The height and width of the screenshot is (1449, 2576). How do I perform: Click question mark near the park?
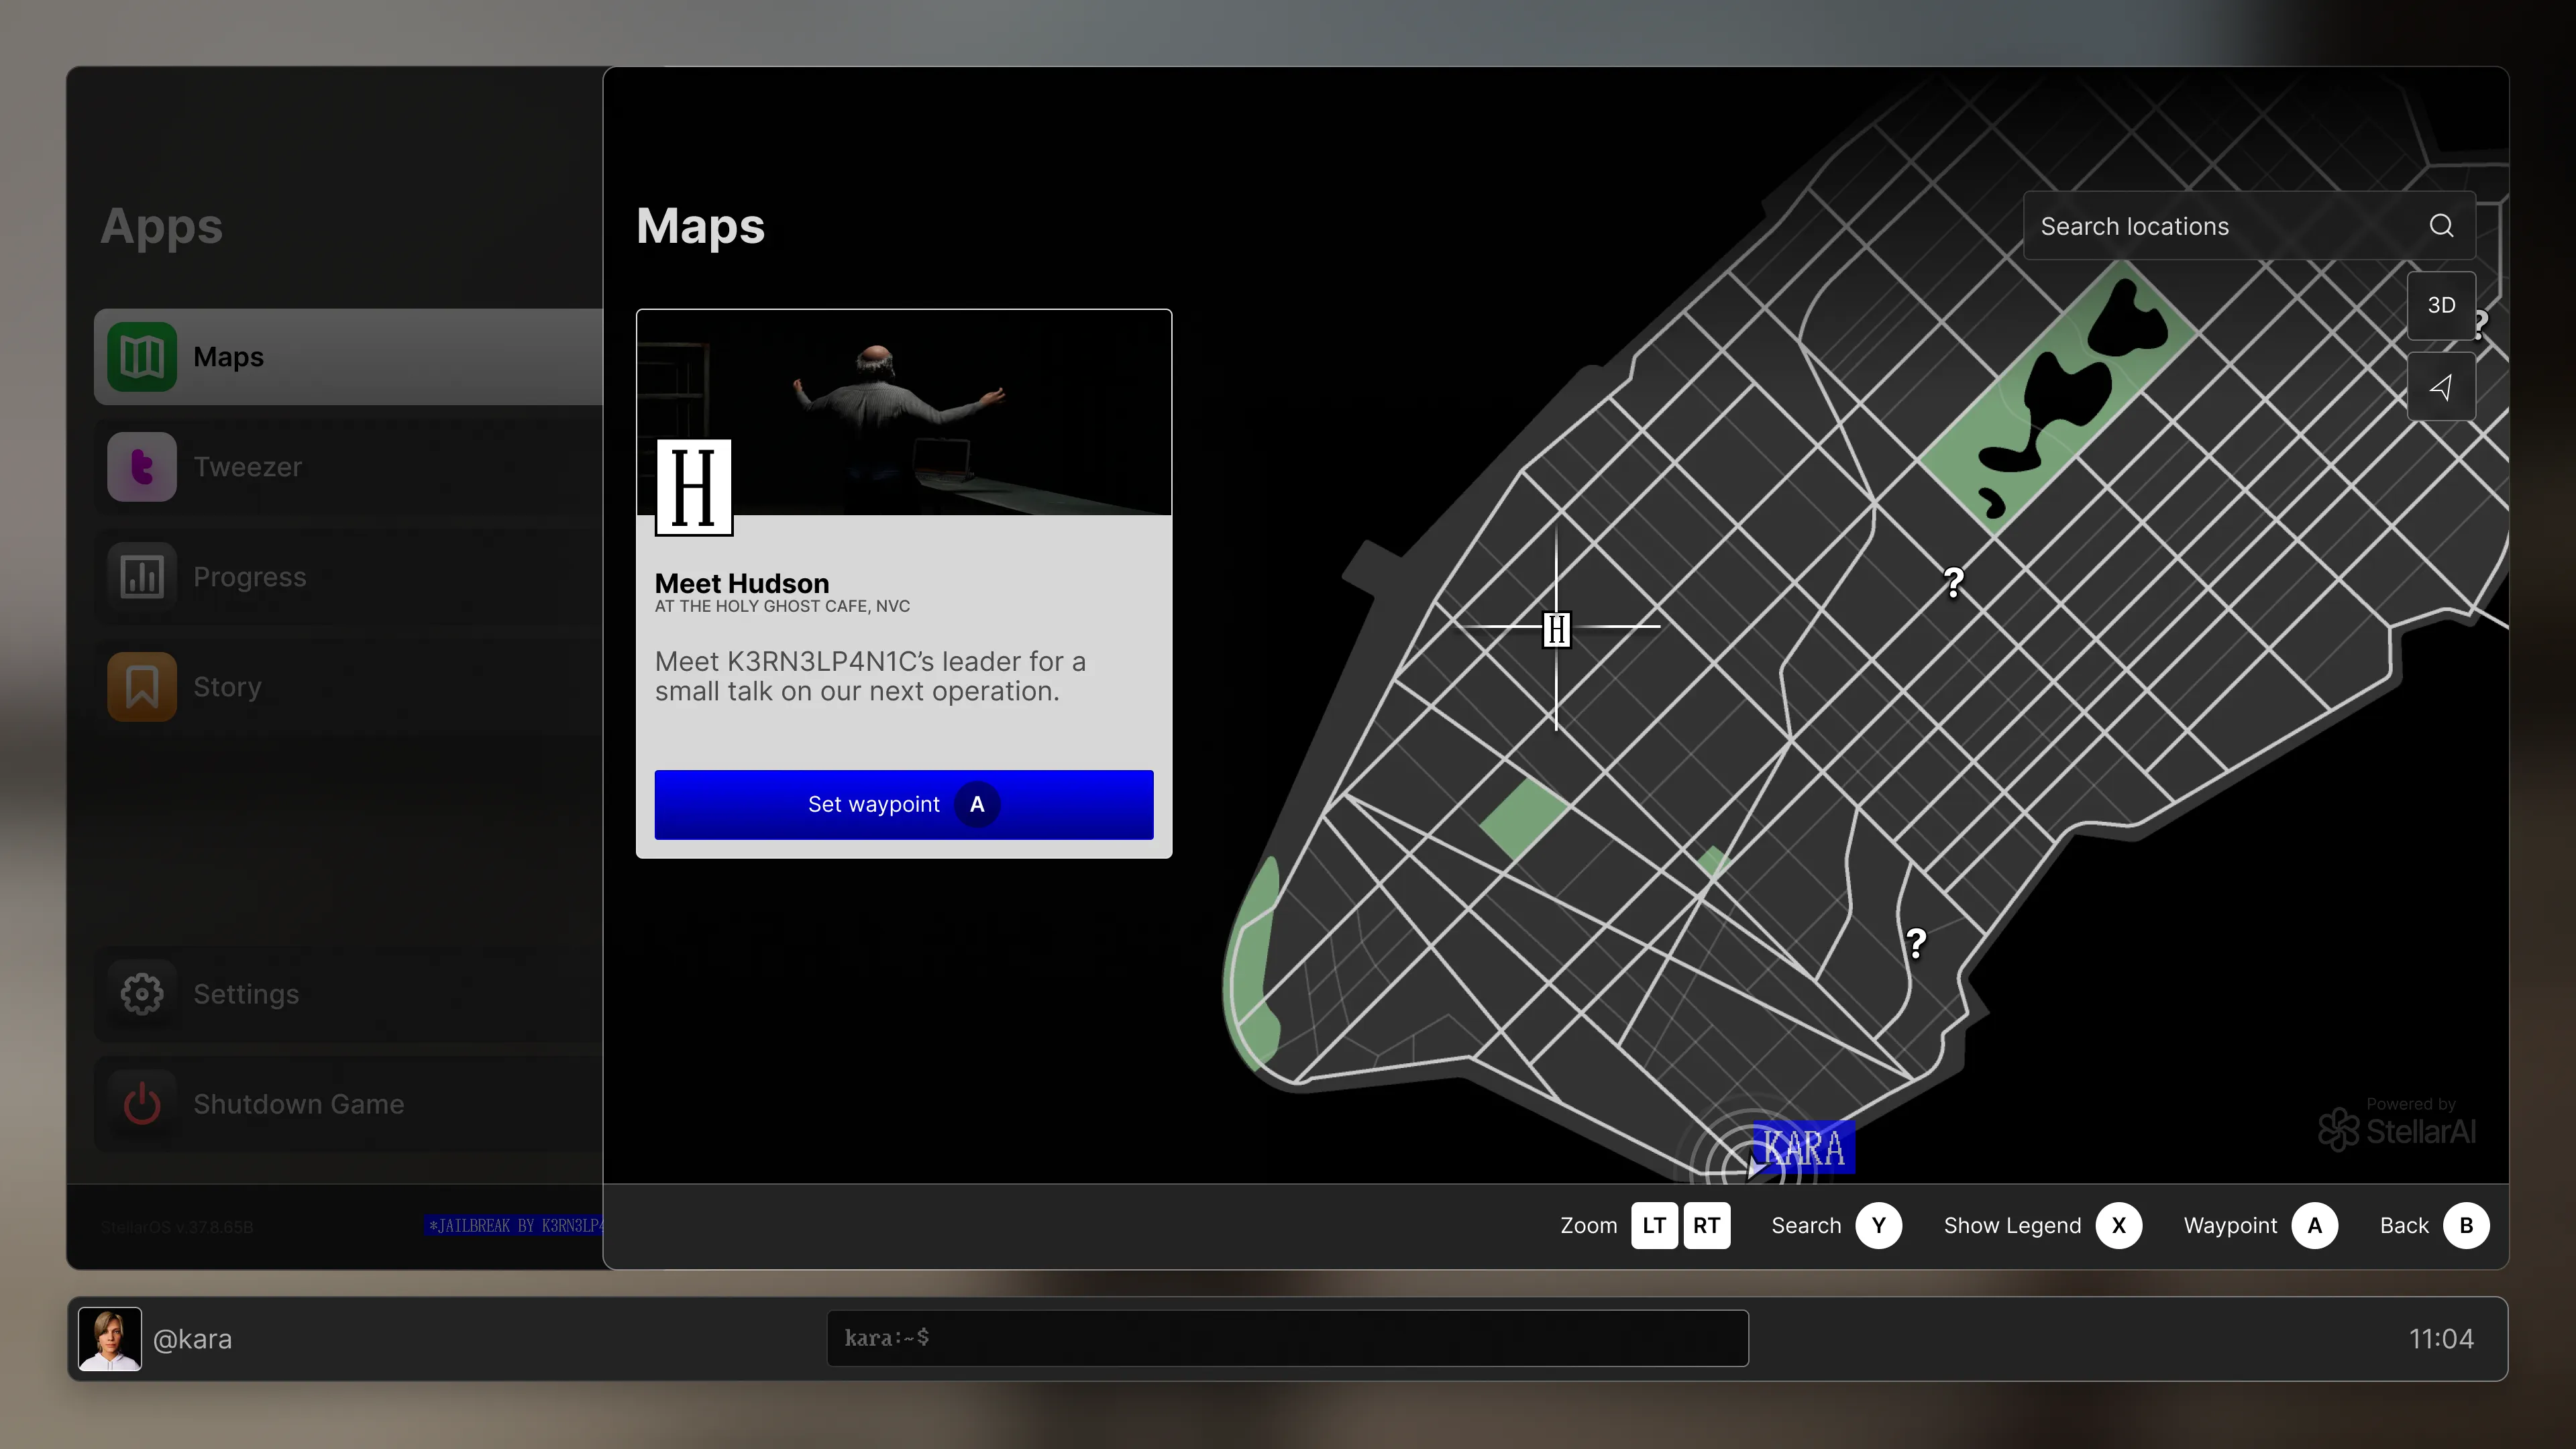[1953, 582]
